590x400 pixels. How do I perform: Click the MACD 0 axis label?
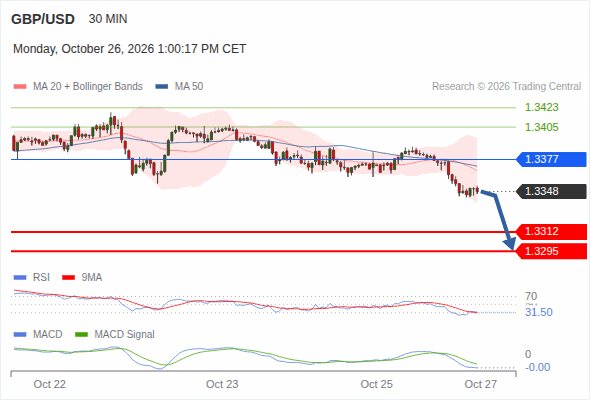click(x=528, y=354)
